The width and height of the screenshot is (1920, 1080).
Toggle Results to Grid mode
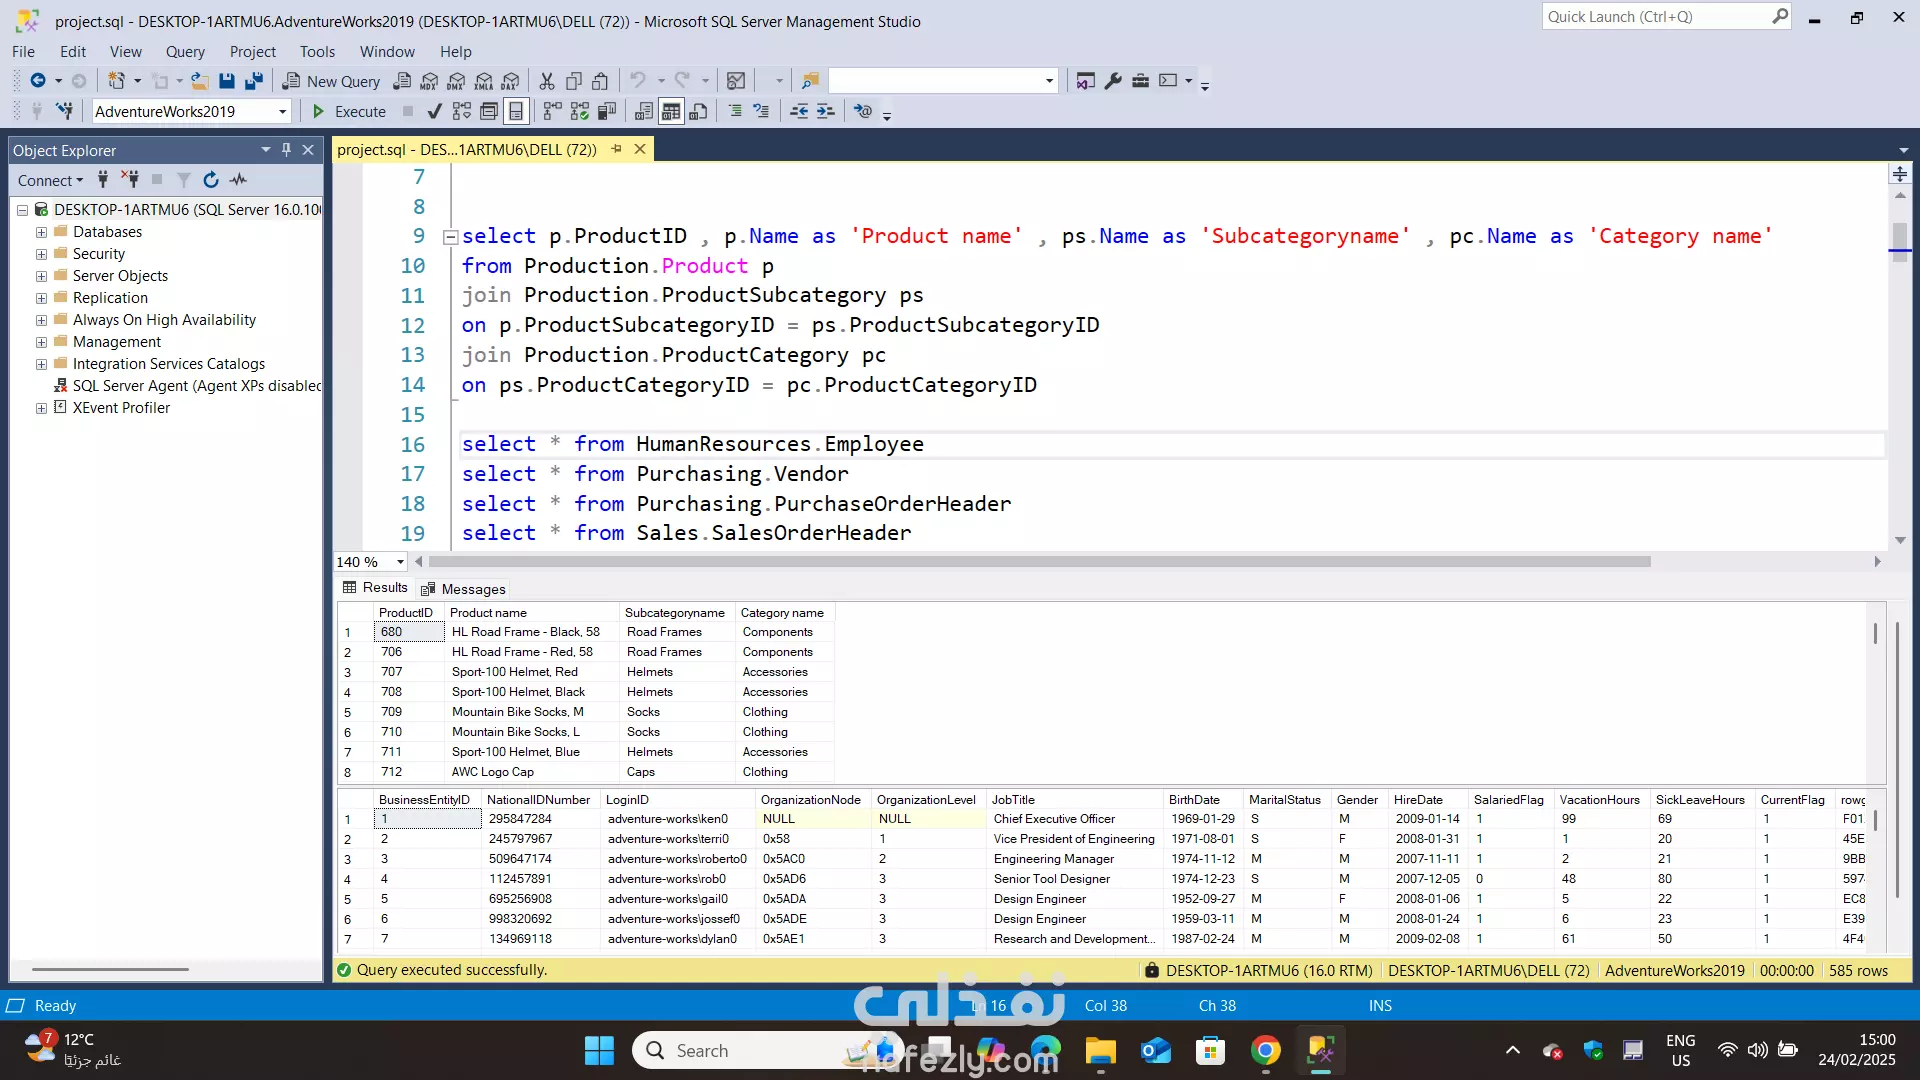point(671,111)
